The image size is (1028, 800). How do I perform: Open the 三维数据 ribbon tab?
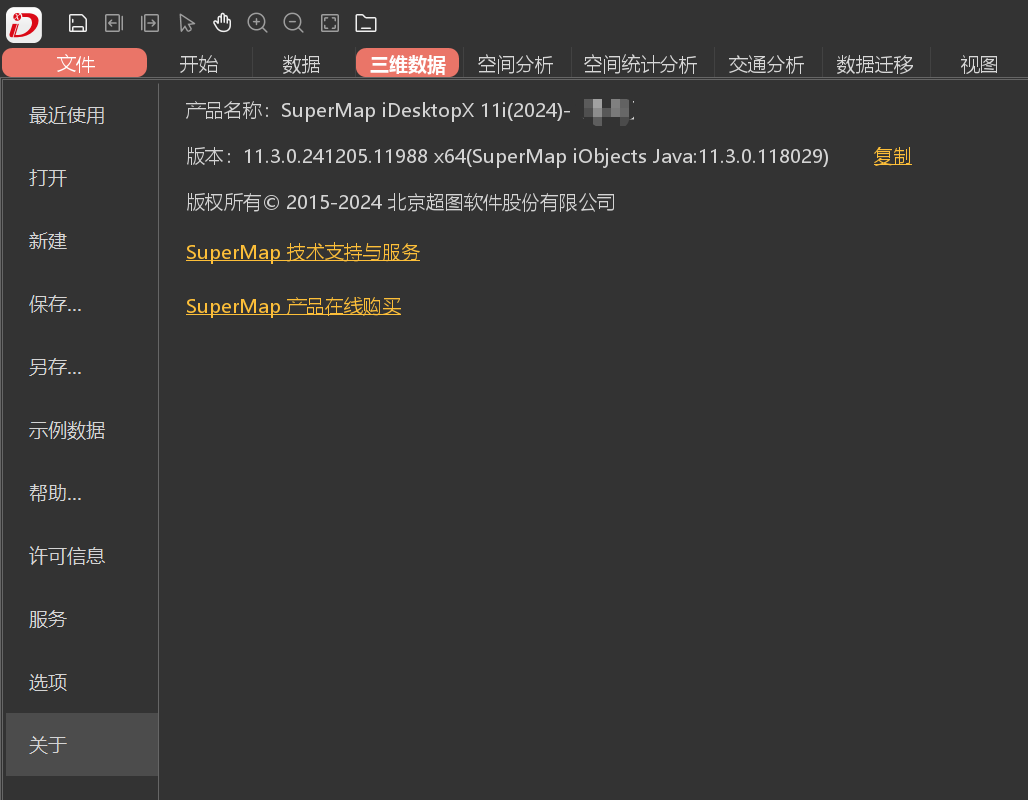coord(408,65)
